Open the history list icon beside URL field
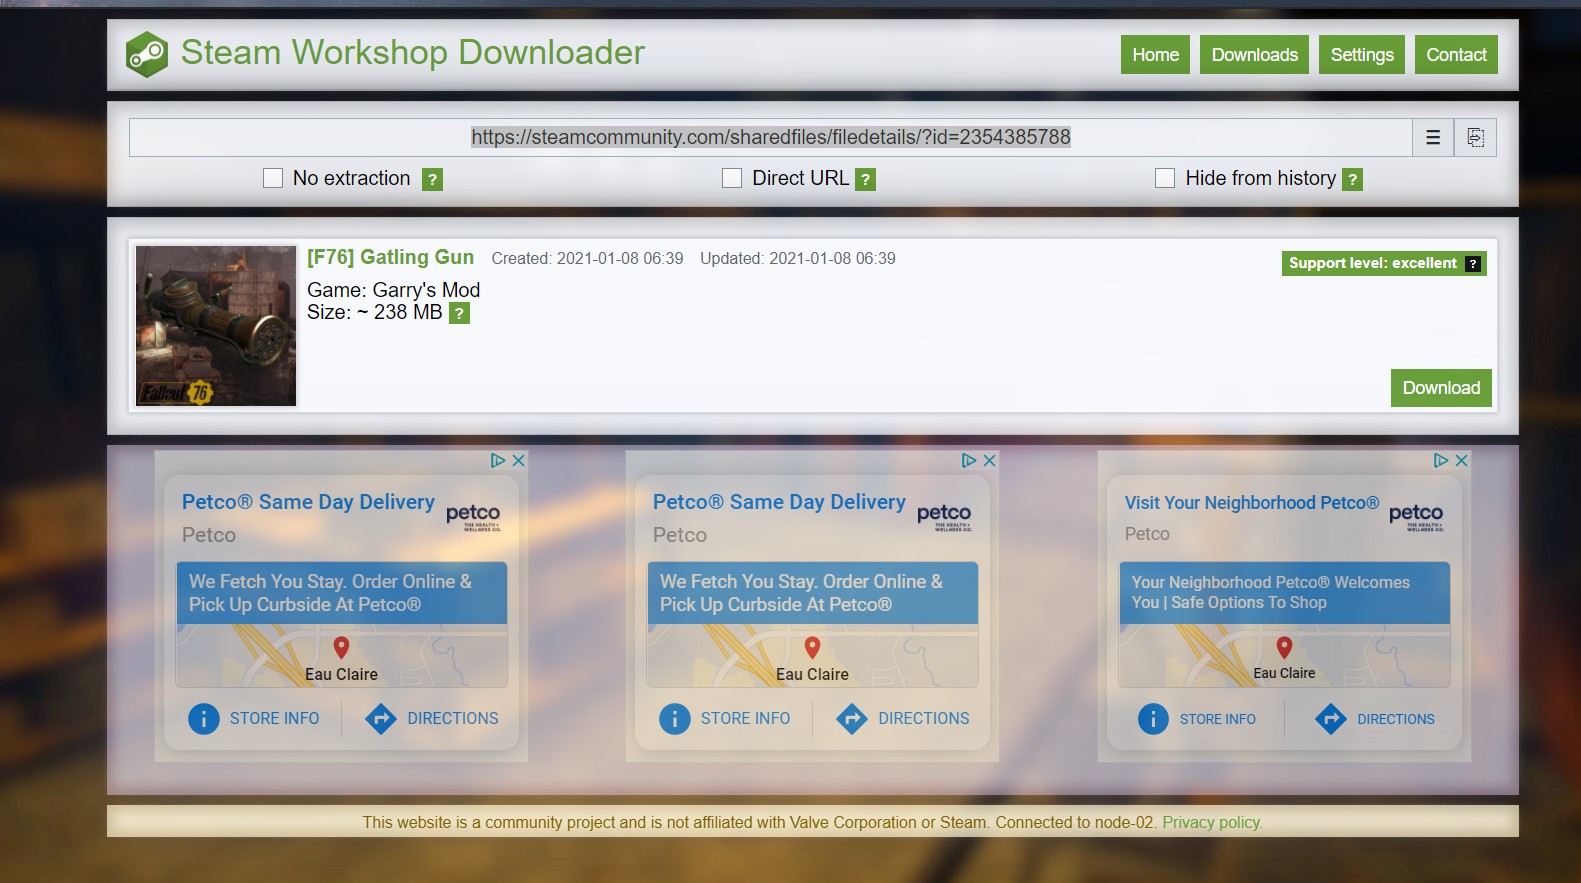The width and height of the screenshot is (1581, 883). click(x=1433, y=137)
